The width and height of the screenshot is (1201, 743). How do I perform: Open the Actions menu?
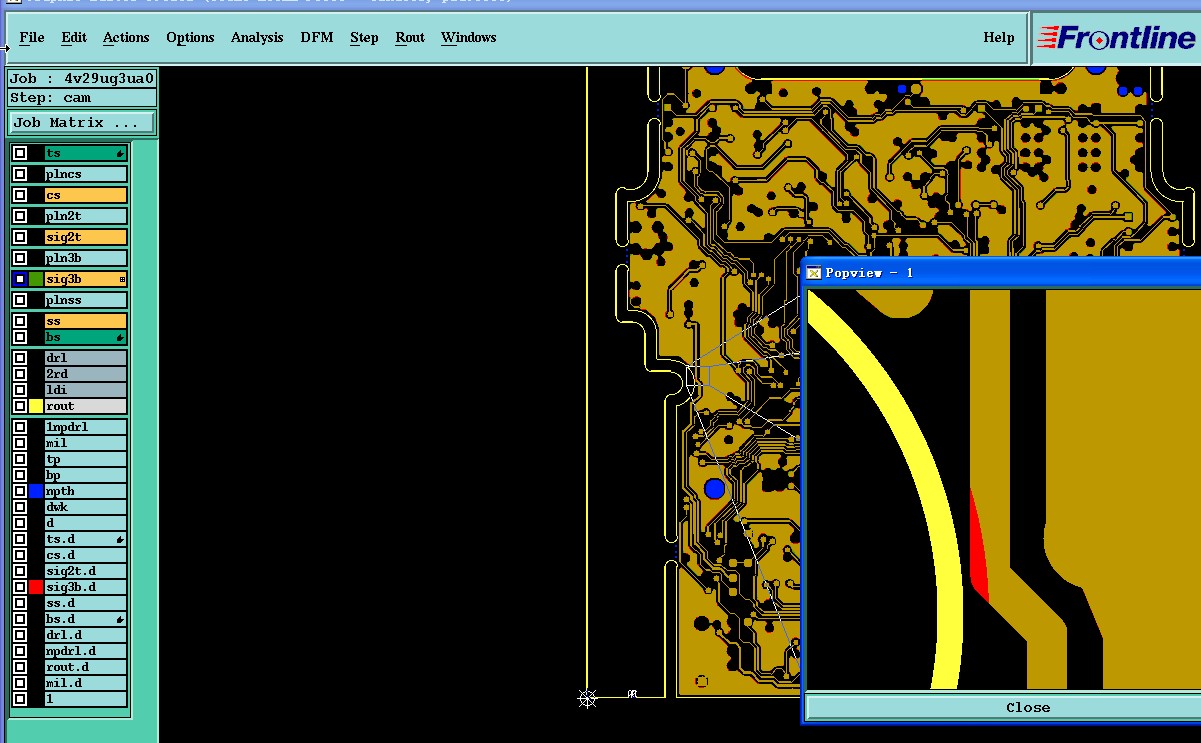point(126,38)
